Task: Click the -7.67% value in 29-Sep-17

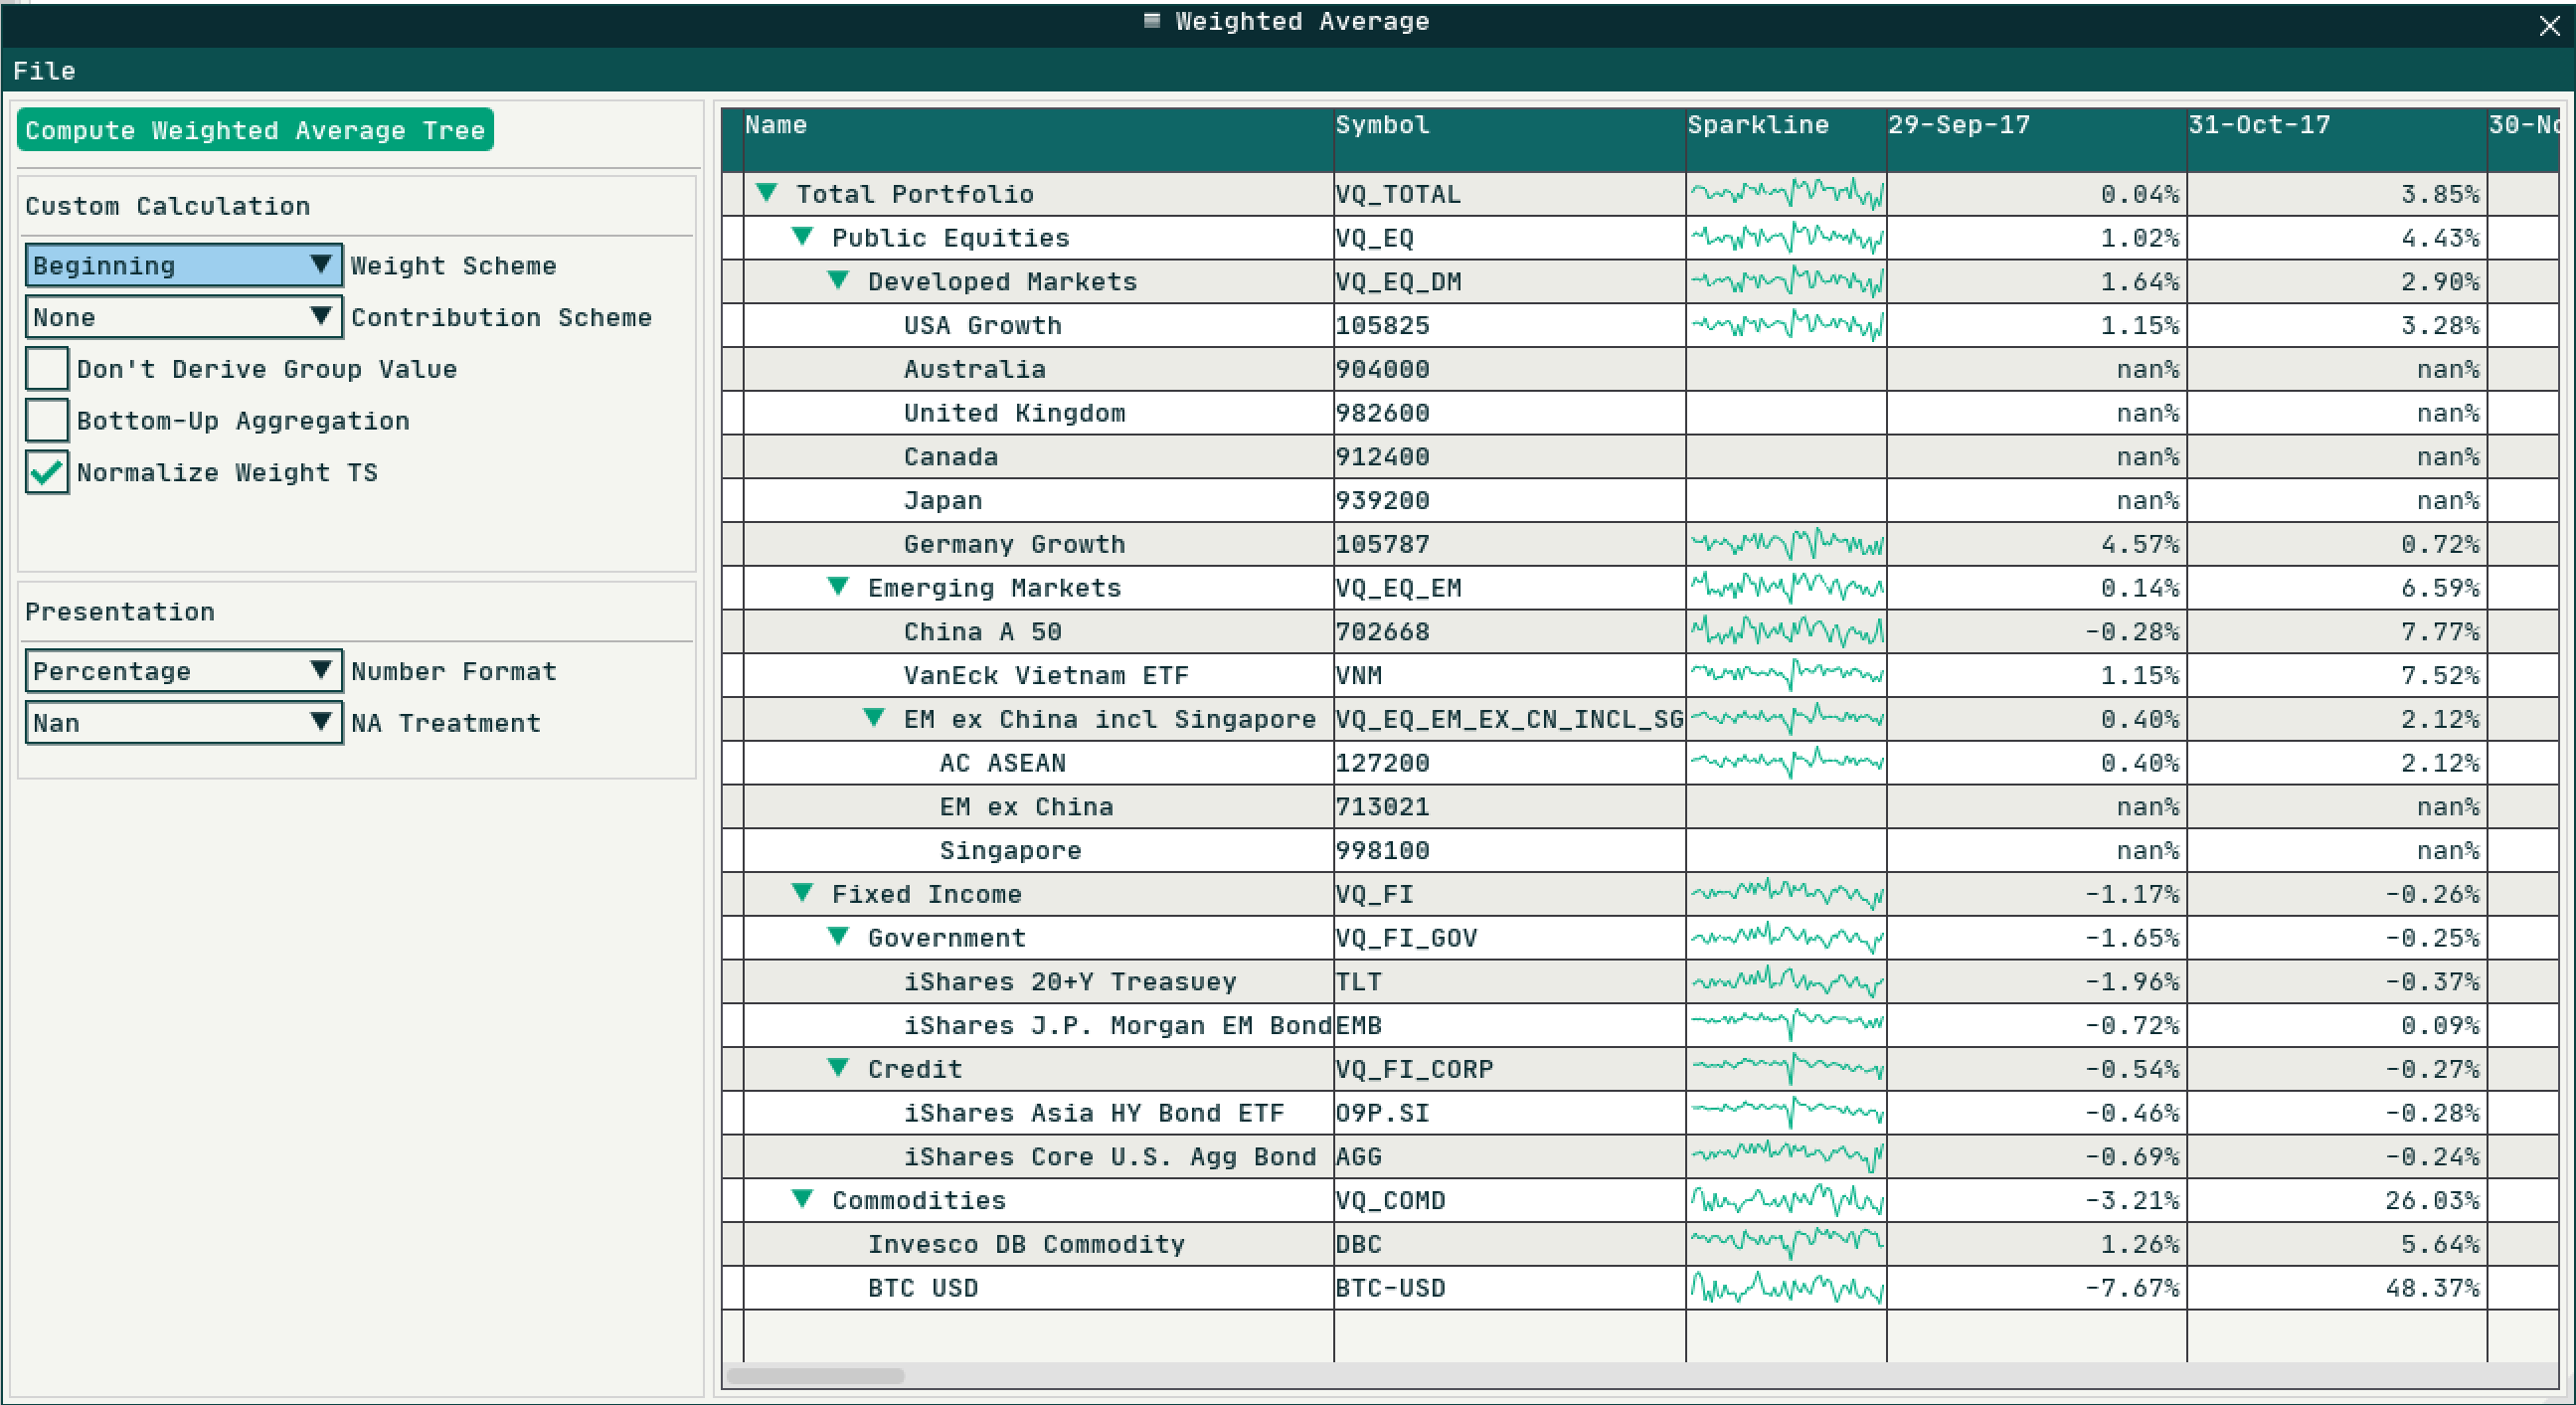Action: [2132, 1288]
